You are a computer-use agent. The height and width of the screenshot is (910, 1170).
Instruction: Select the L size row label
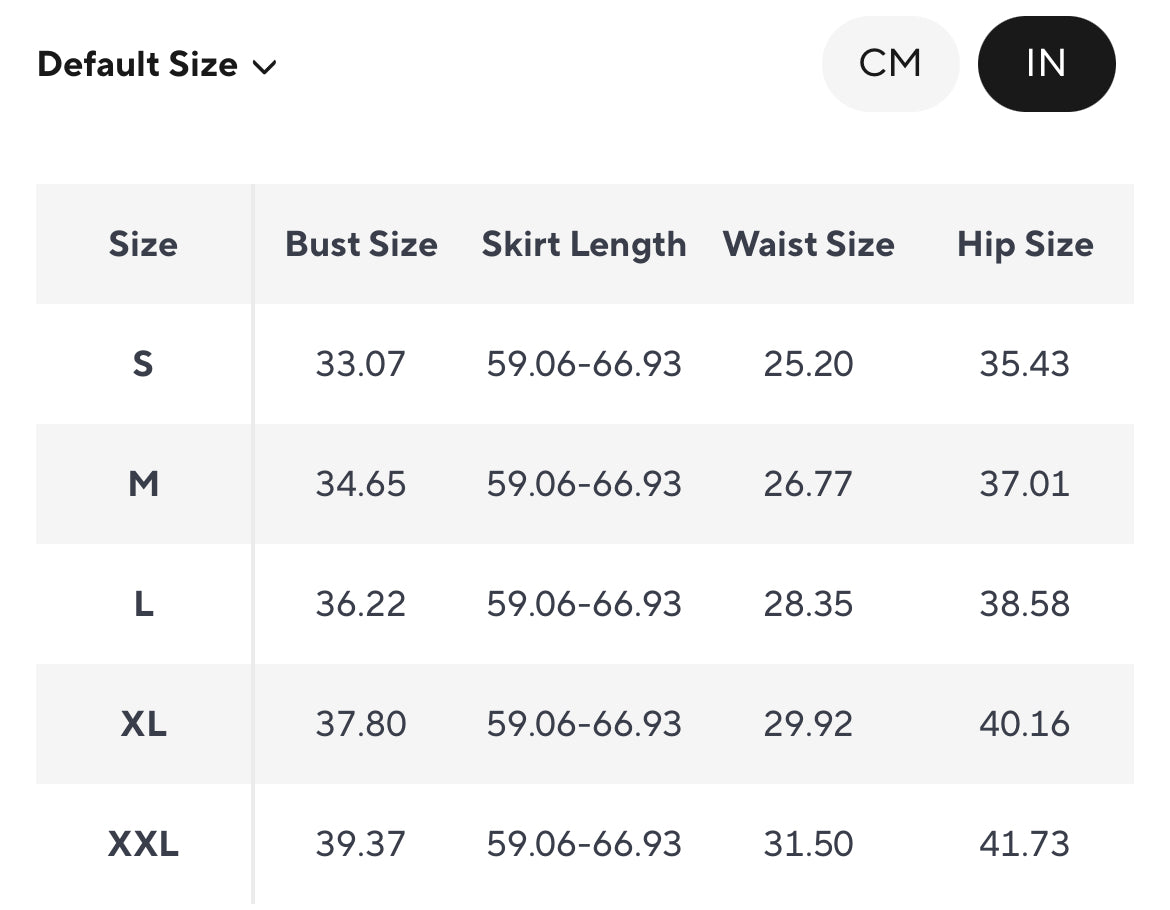143,604
